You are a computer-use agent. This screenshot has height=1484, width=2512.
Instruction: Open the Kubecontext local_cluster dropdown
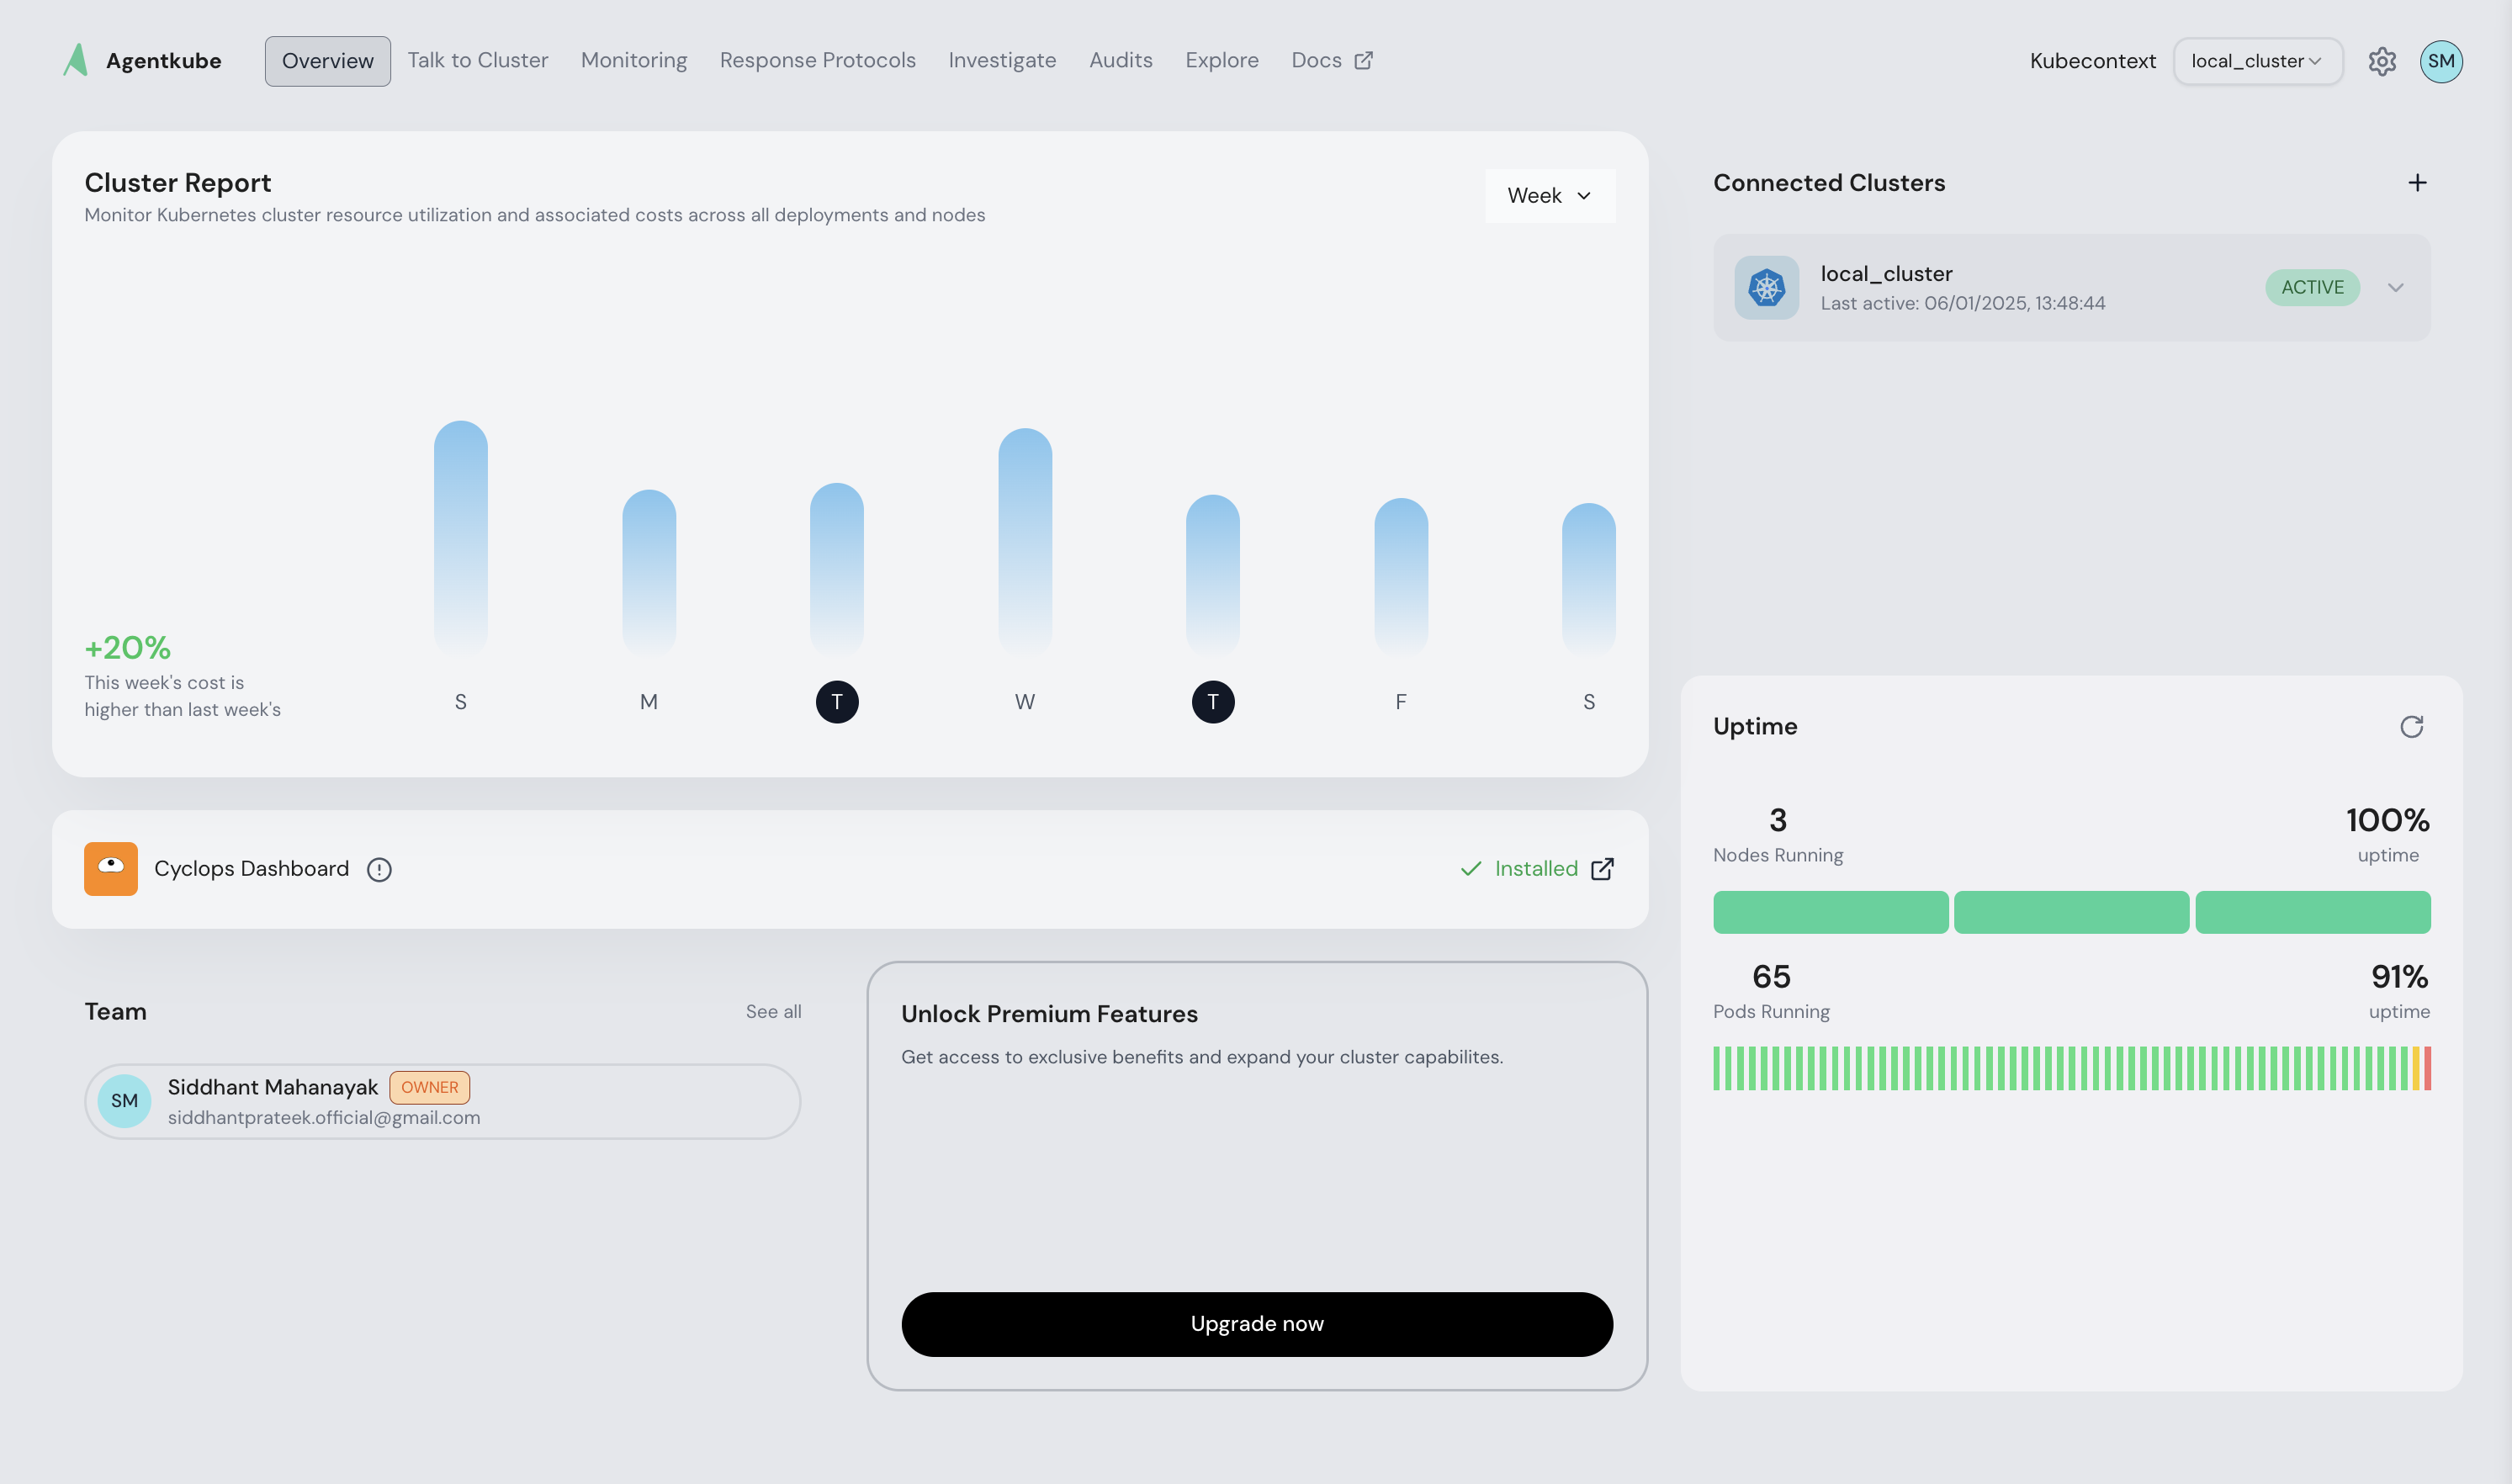point(2256,61)
